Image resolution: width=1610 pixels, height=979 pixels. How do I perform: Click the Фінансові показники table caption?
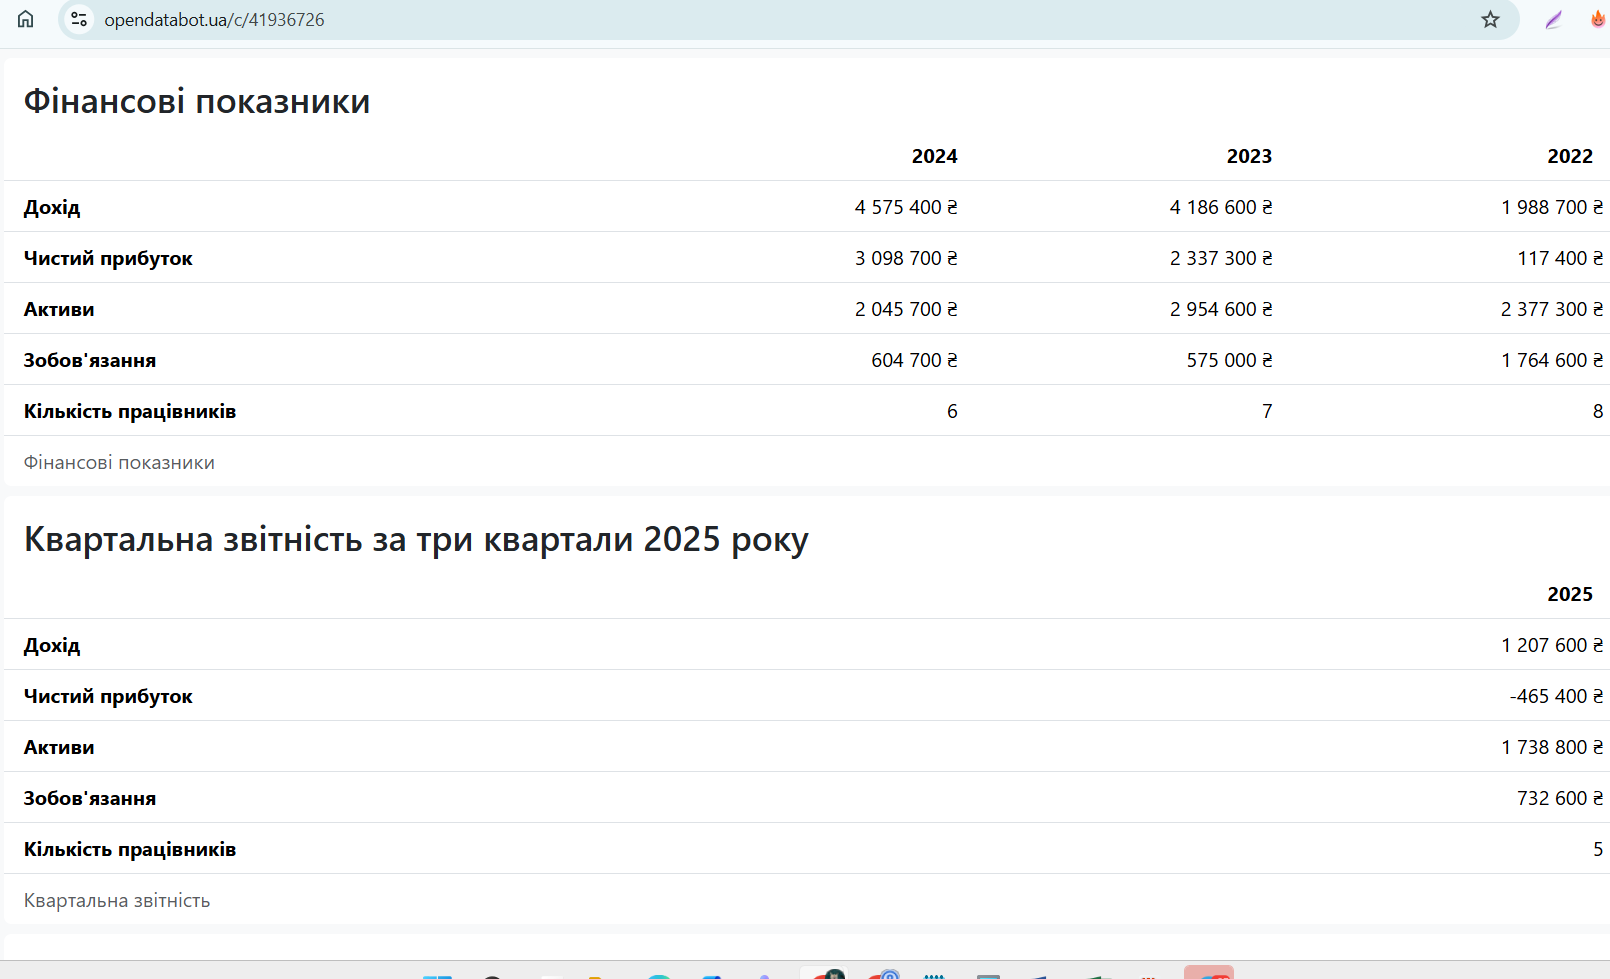(x=119, y=462)
